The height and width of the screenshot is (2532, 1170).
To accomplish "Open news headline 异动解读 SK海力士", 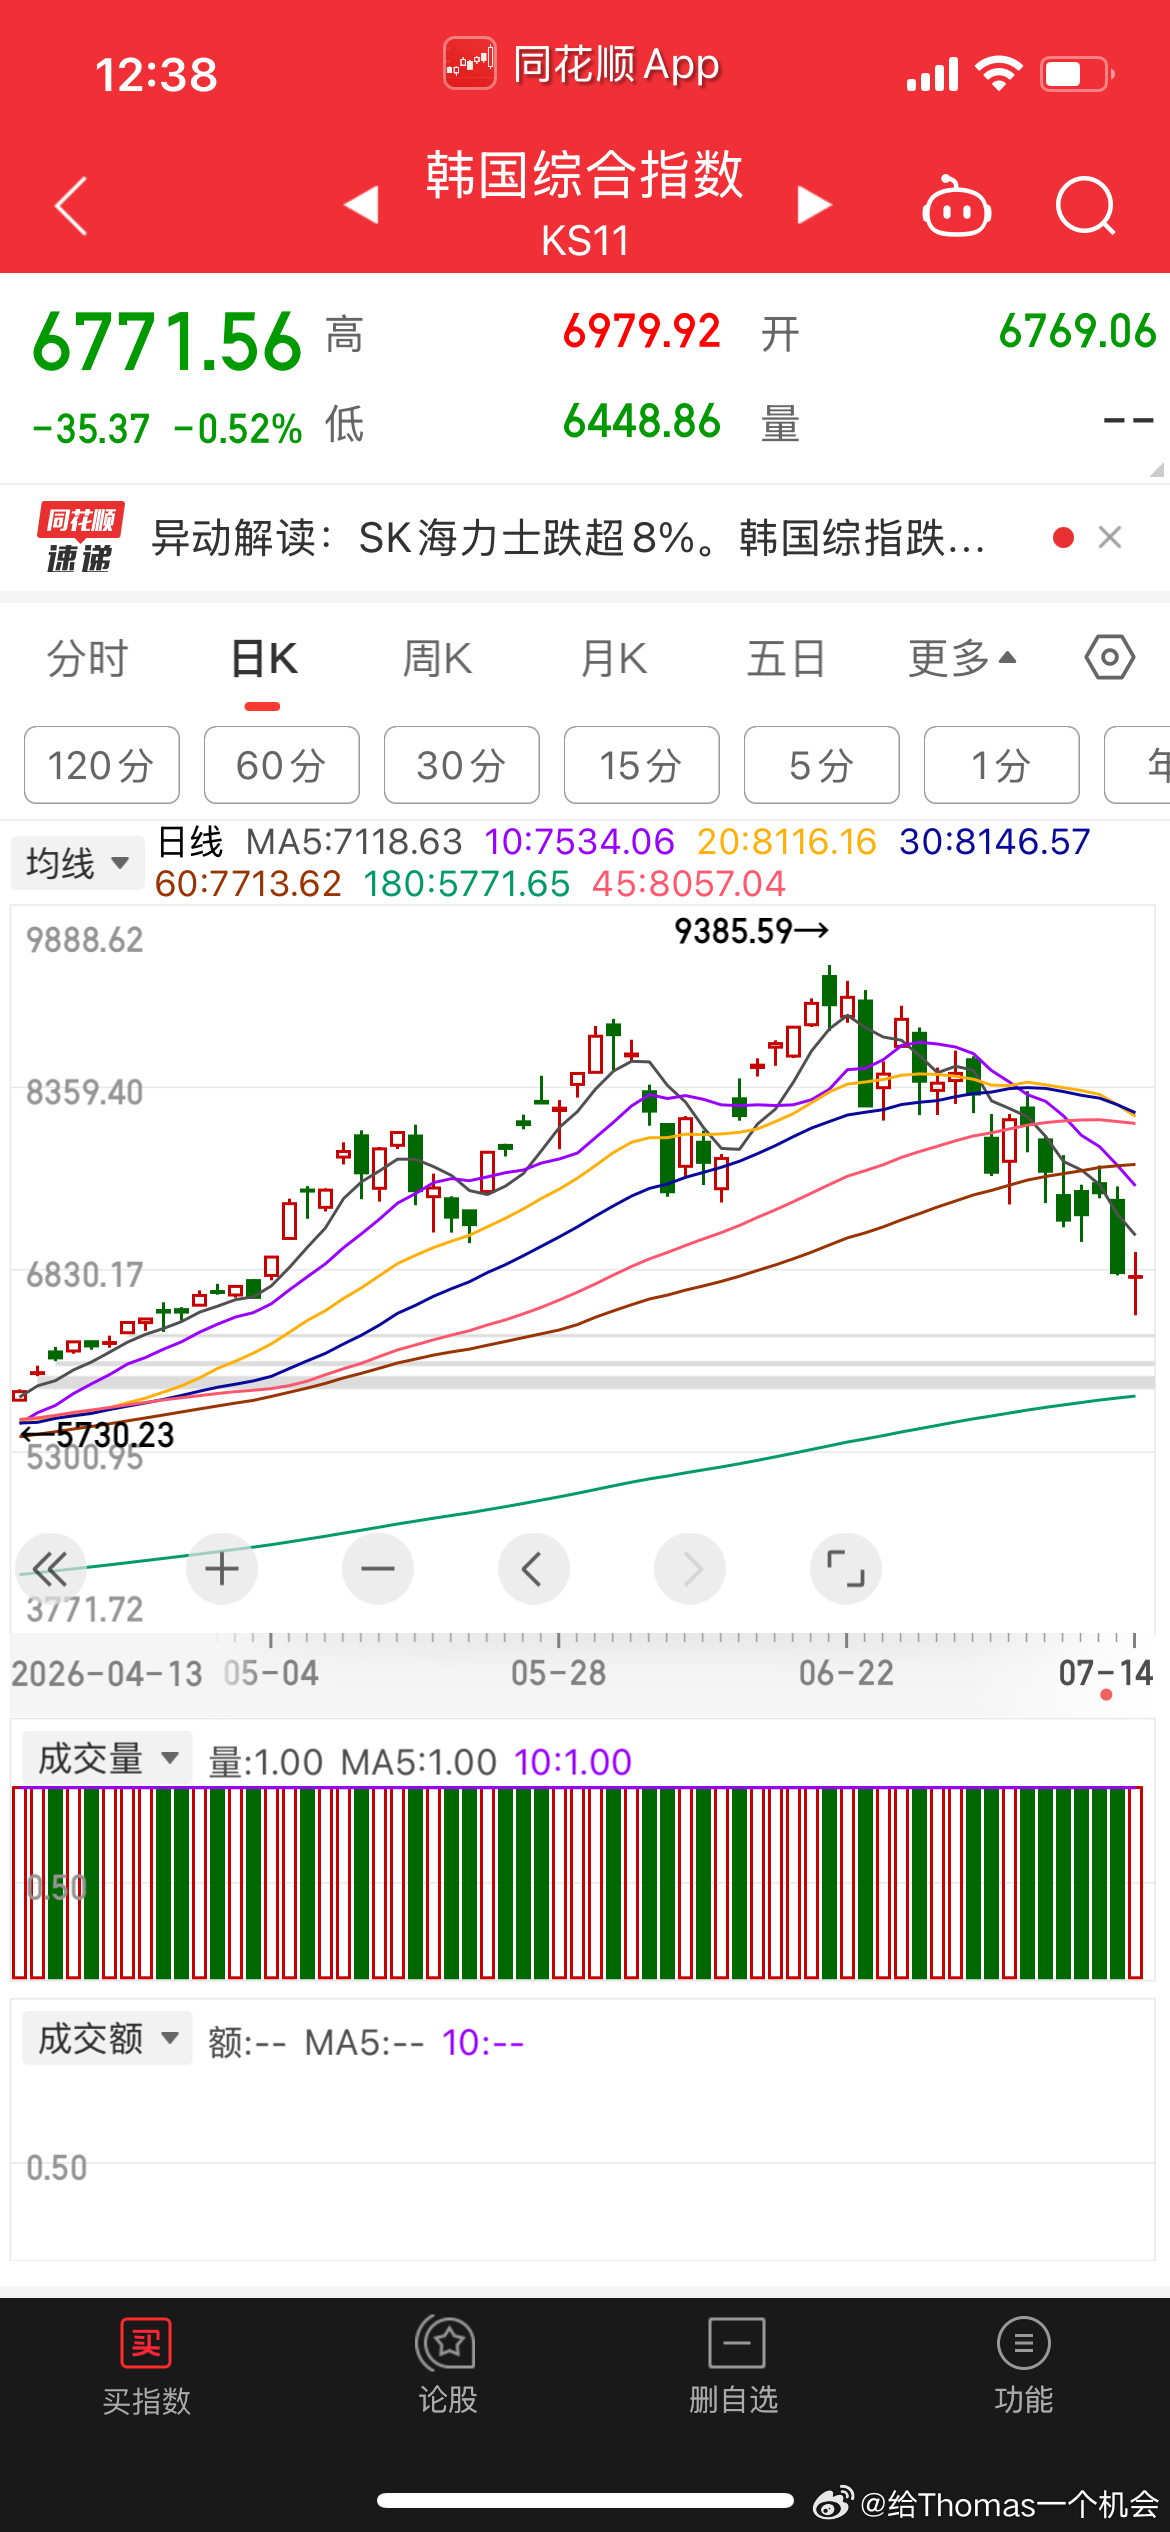I will coord(568,538).
